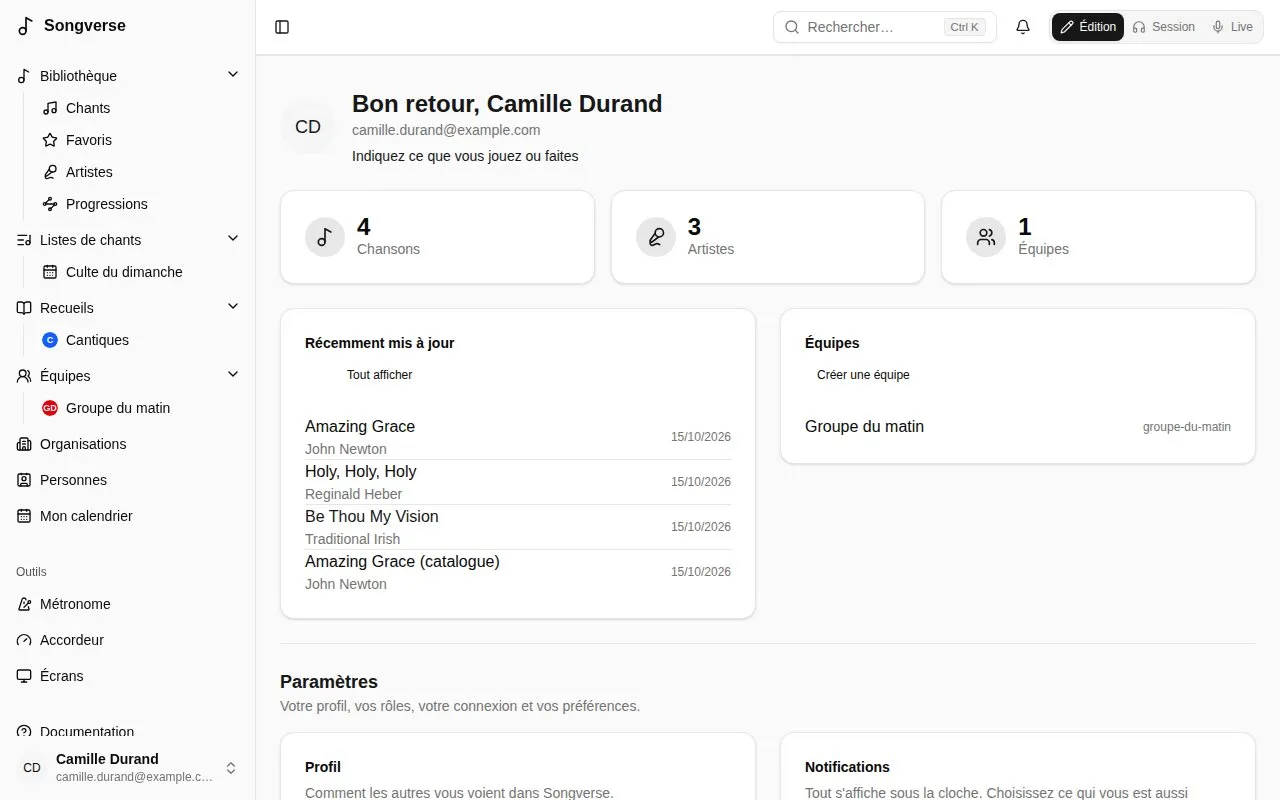Click Tout afficher link
Screen dimensions: 1280x800
tap(379, 375)
